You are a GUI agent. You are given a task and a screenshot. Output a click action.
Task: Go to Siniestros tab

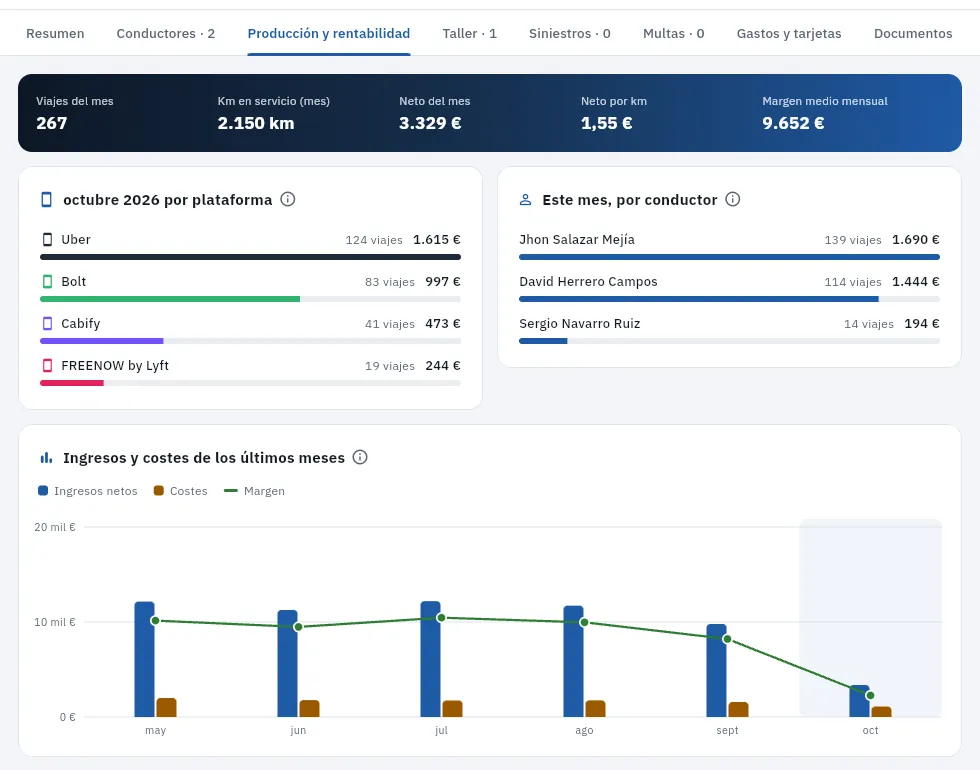coord(569,34)
